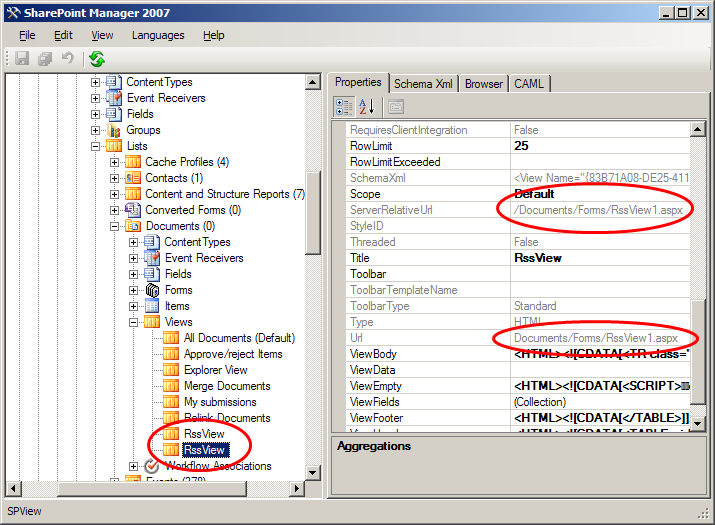715x525 pixels.
Task: Open the Edit menu
Action: (x=63, y=35)
